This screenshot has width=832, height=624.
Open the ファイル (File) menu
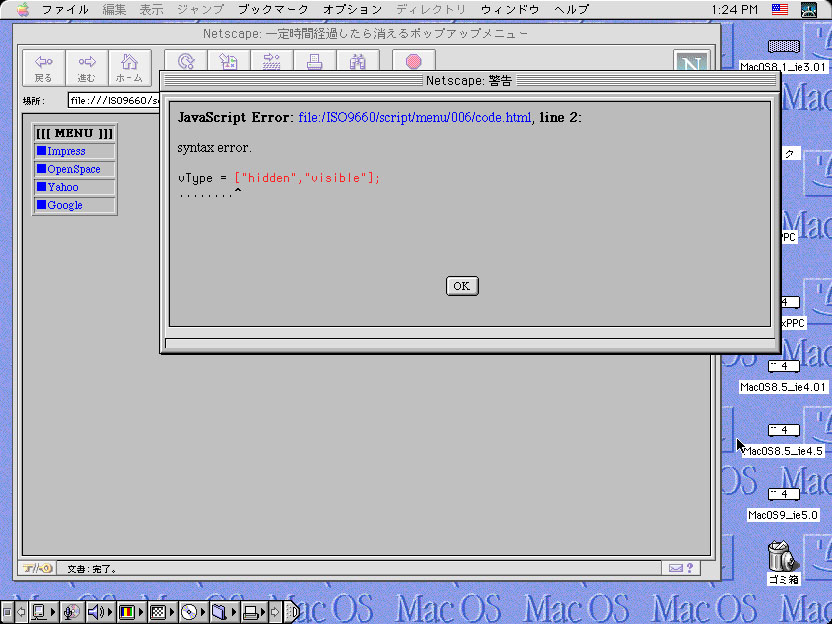(x=65, y=10)
